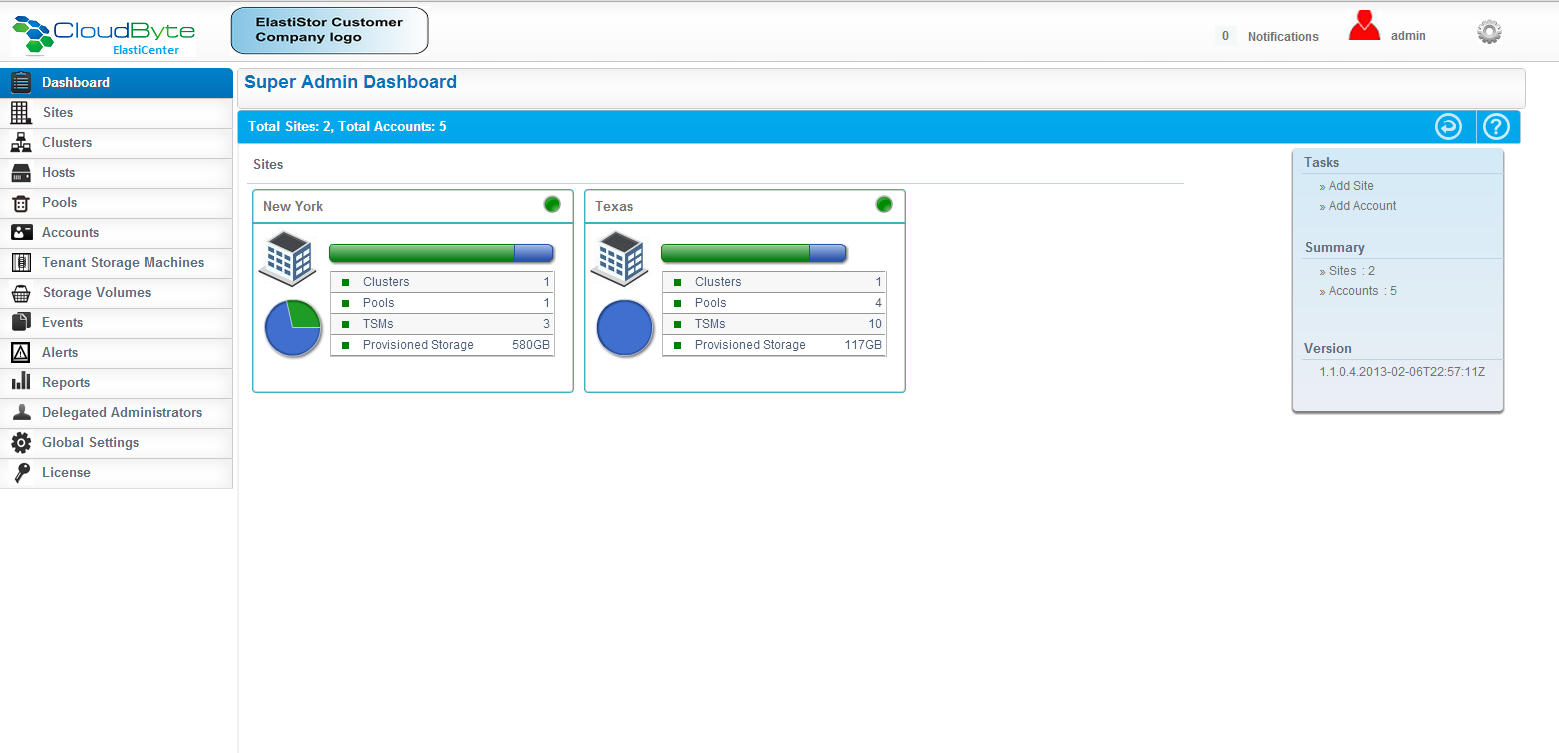1559x753 pixels.
Task: Open Tenant Storage Machines in sidebar
Action: coord(122,263)
